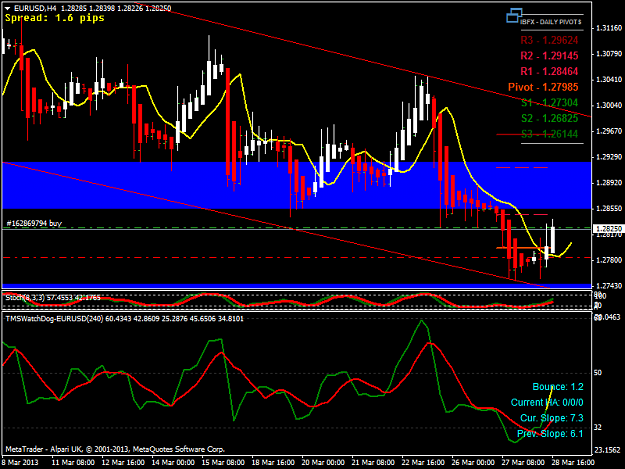The width and height of the screenshot is (625, 469).
Task: Click the MetaTrader Alpari UK copyright text
Action: pyautogui.click(x=115, y=449)
